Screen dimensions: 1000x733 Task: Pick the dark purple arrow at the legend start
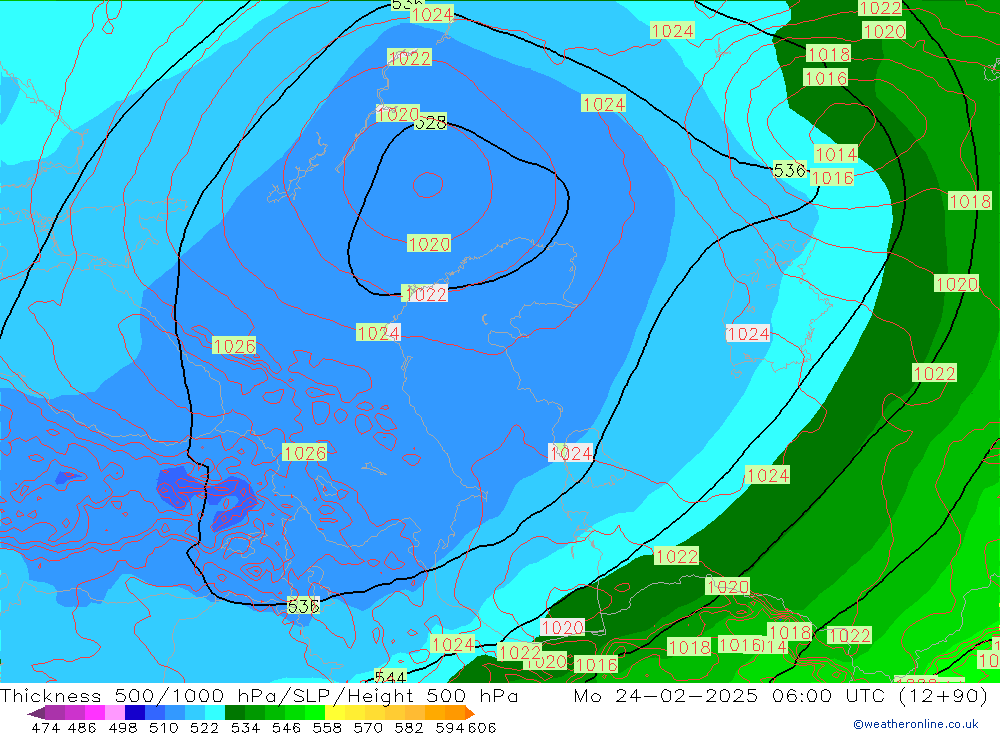36,713
